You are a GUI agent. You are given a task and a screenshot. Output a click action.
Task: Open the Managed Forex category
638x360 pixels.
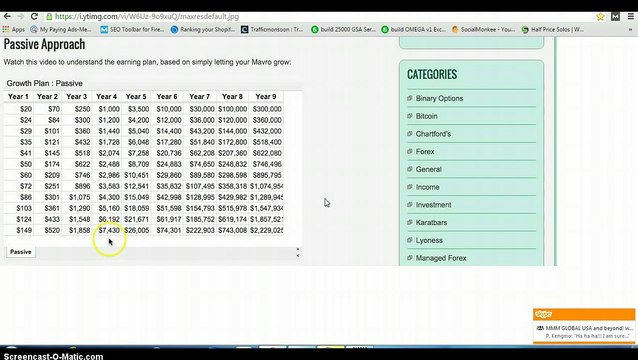pyautogui.click(x=441, y=258)
